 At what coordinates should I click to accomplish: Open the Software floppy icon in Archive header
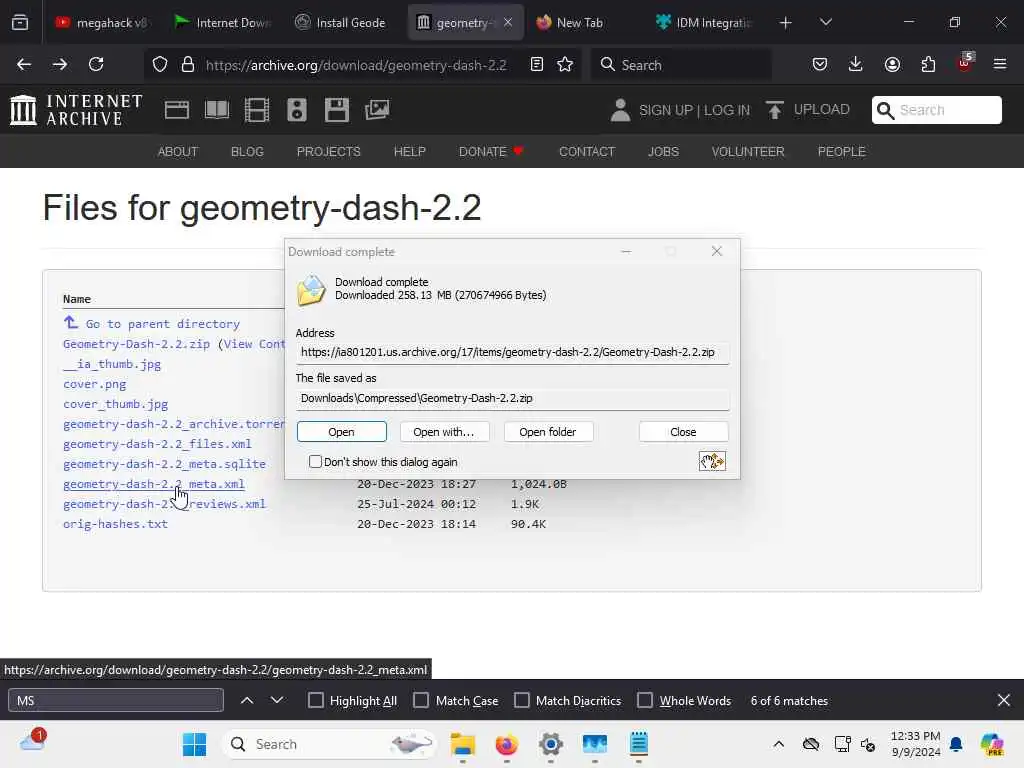(337, 110)
